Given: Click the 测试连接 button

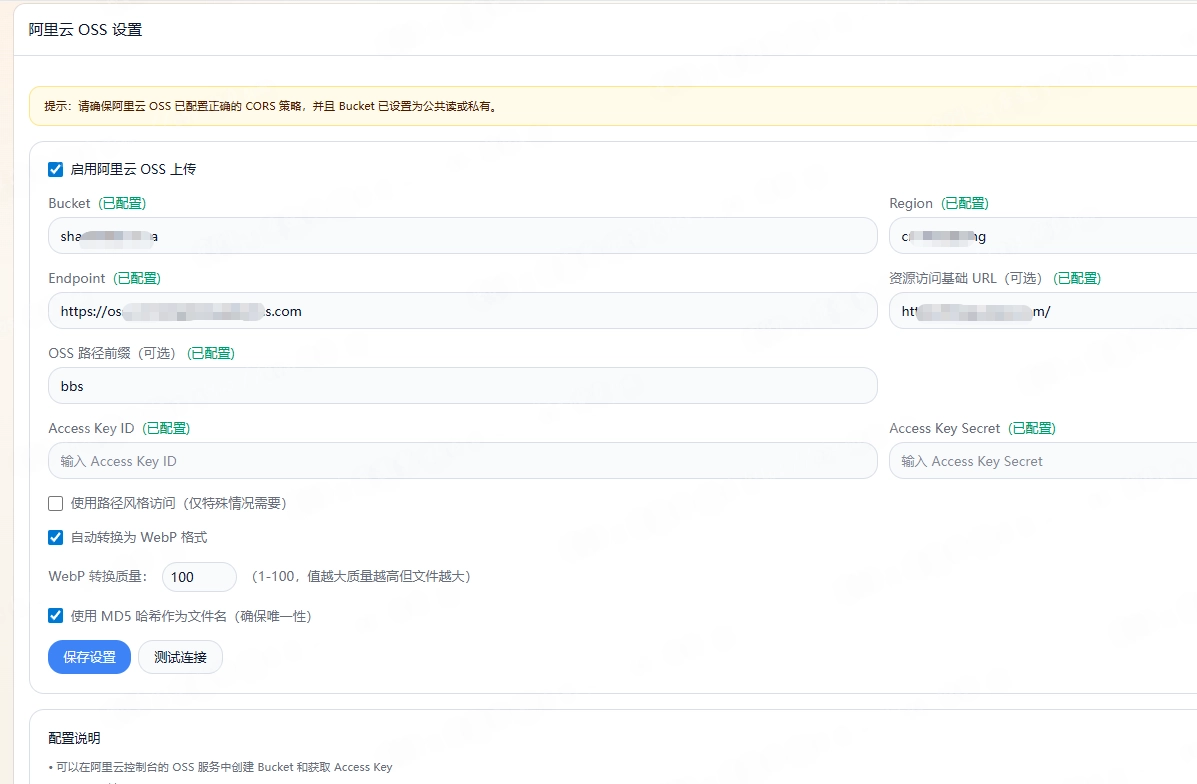Looking at the screenshot, I should click(x=180, y=657).
